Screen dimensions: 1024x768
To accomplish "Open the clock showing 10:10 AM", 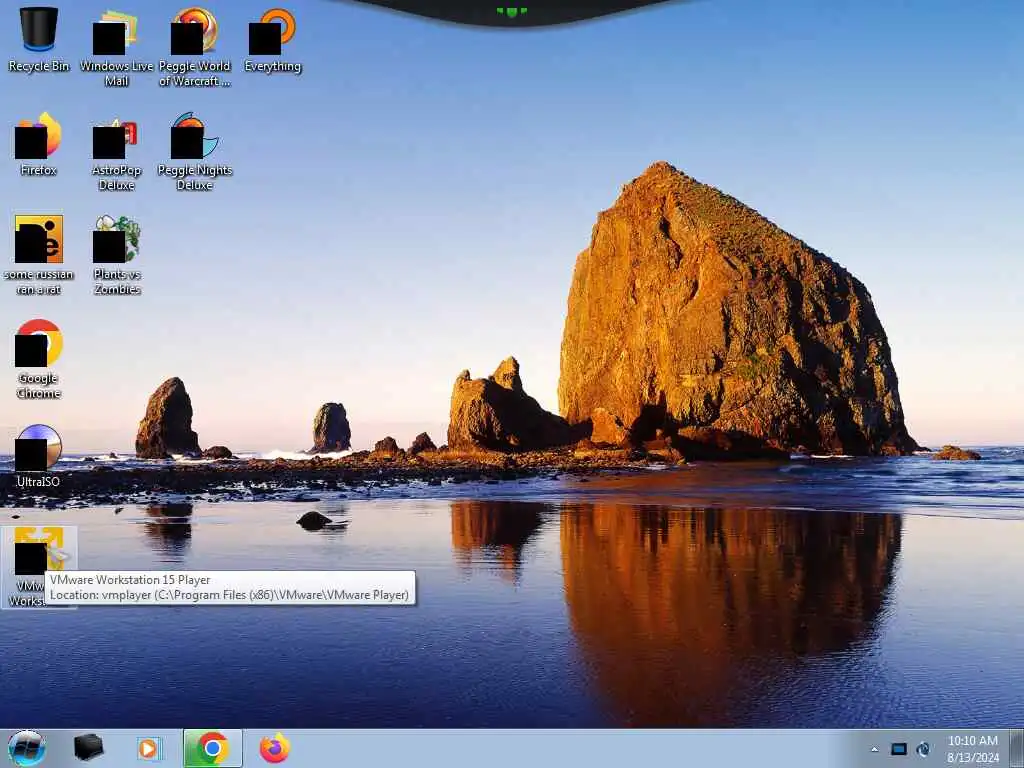I will point(972,749).
